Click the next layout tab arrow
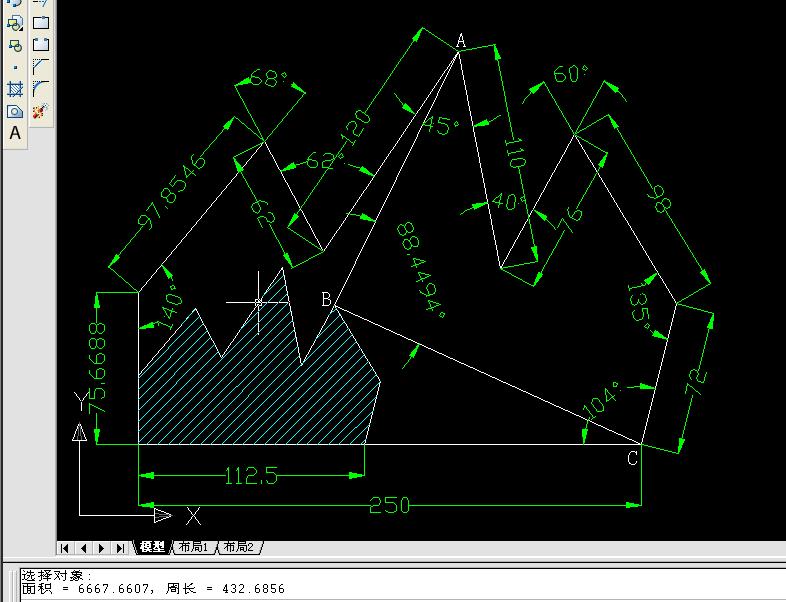 102,548
